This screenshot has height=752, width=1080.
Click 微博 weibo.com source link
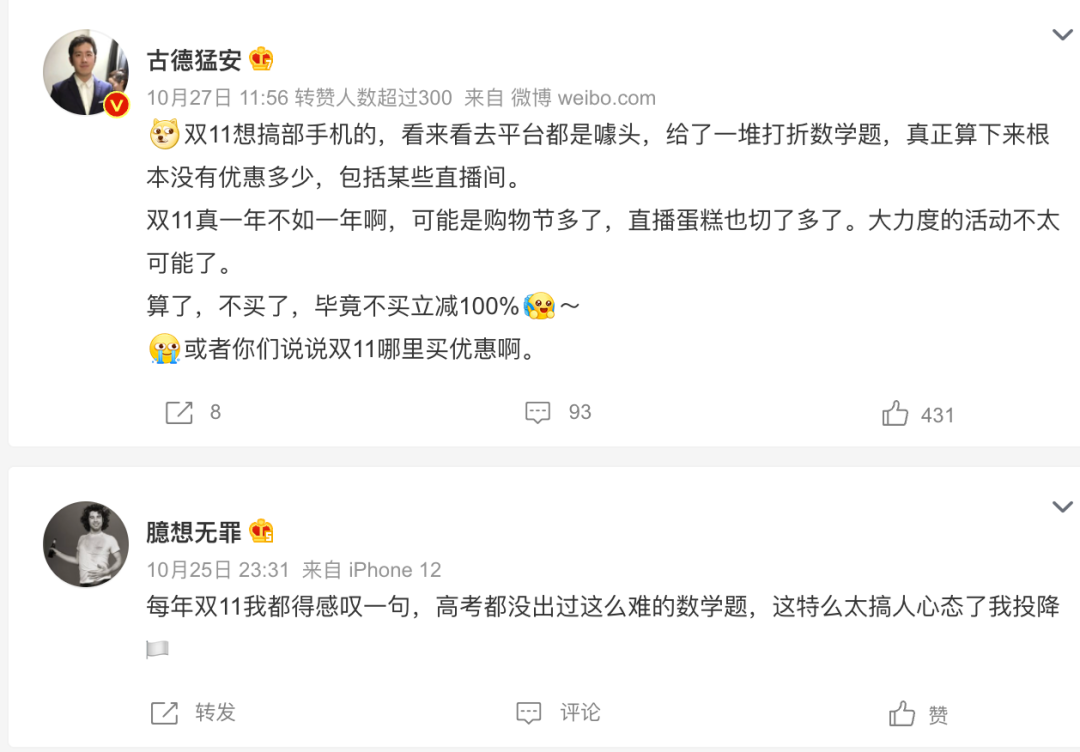pyautogui.click(x=583, y=98)
